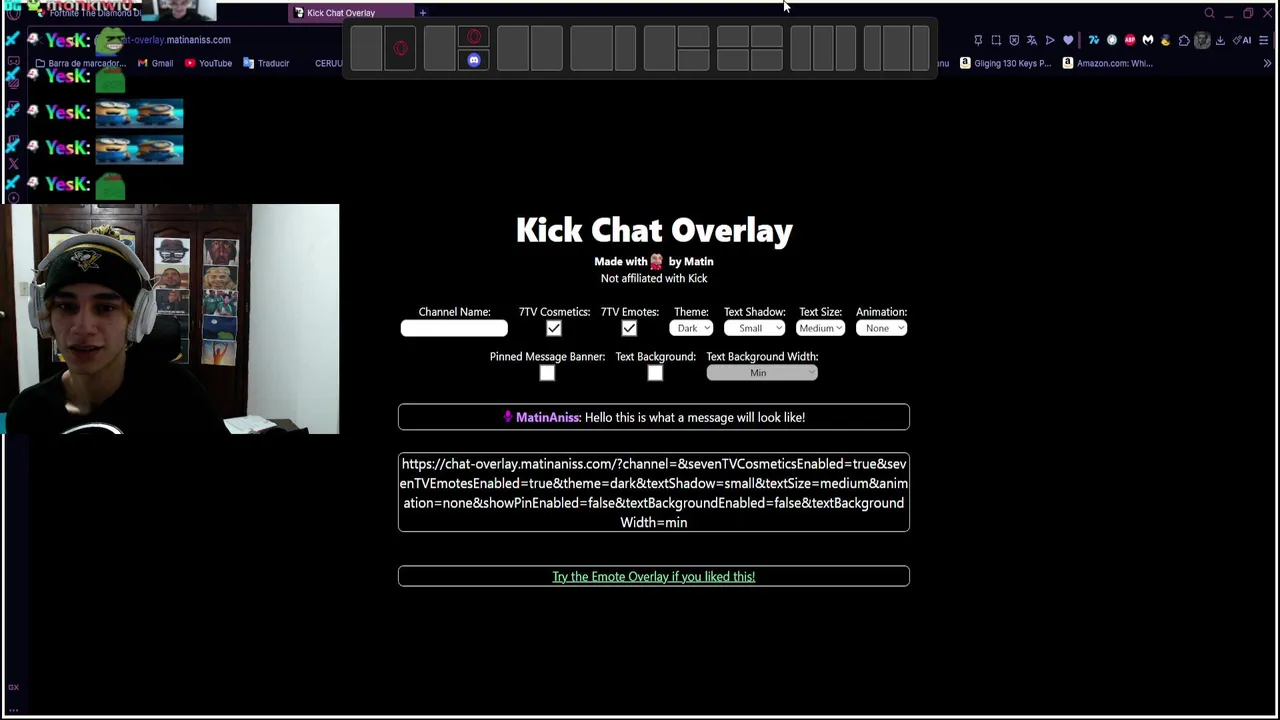Viewport: 1280px width, 720px height.
Task: Open the Gliging 130 Keys bookmark
Action: 1005,63
